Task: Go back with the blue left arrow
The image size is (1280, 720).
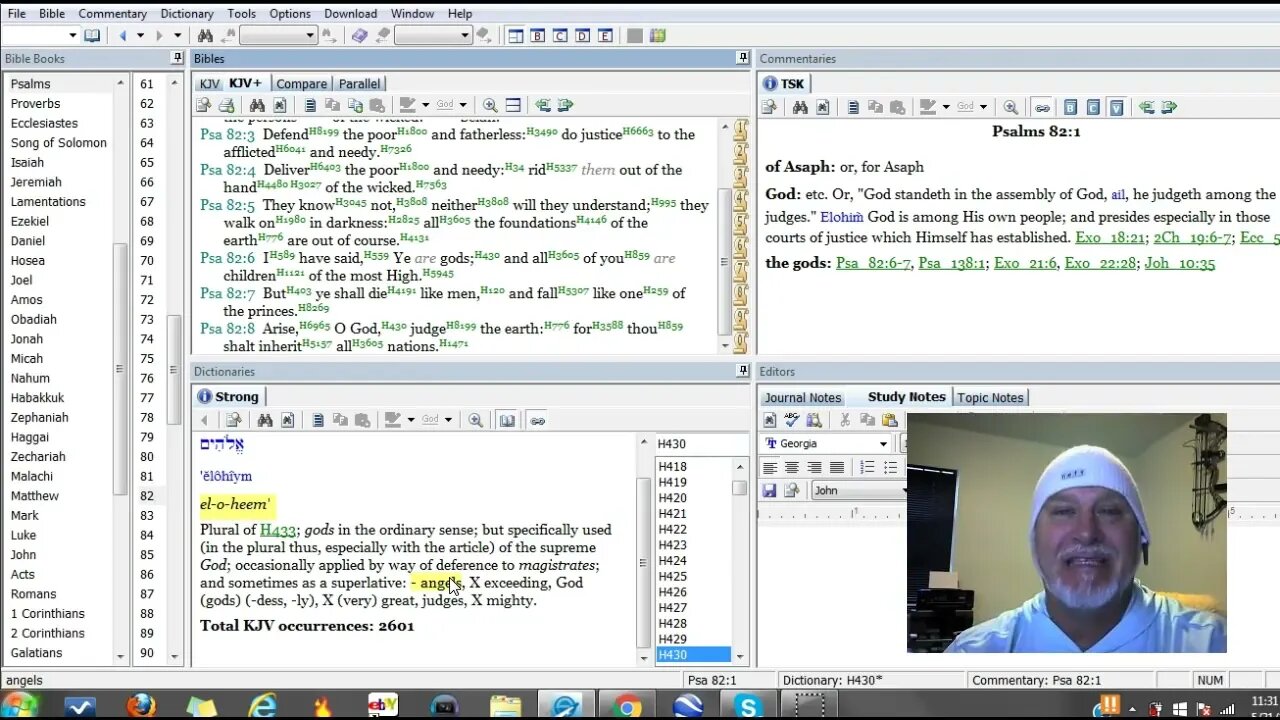Action: pyautogui.click(x=123, y=35)
